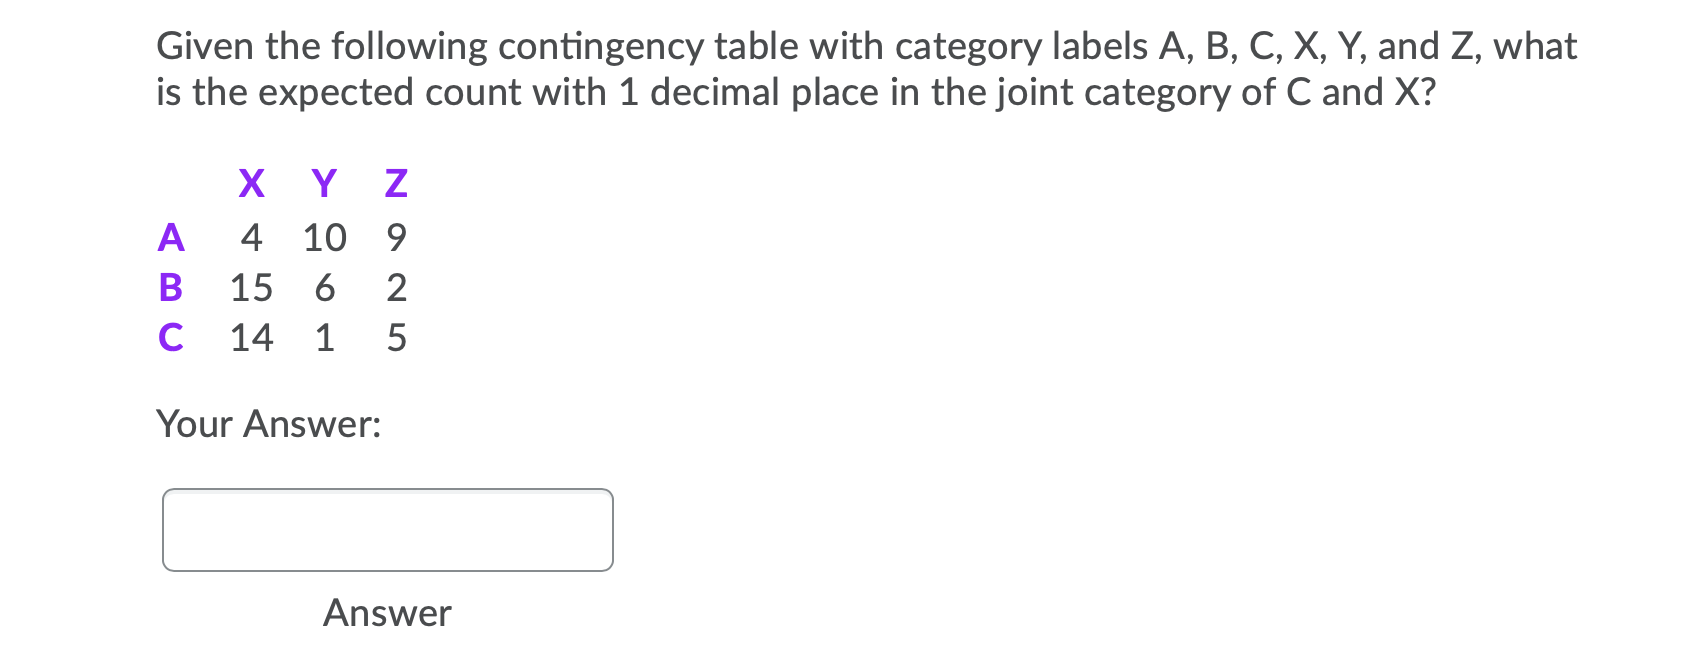This screenshot has height=666, width=1694.
Task: Click inside the answer input box
Action: [388, 529]
